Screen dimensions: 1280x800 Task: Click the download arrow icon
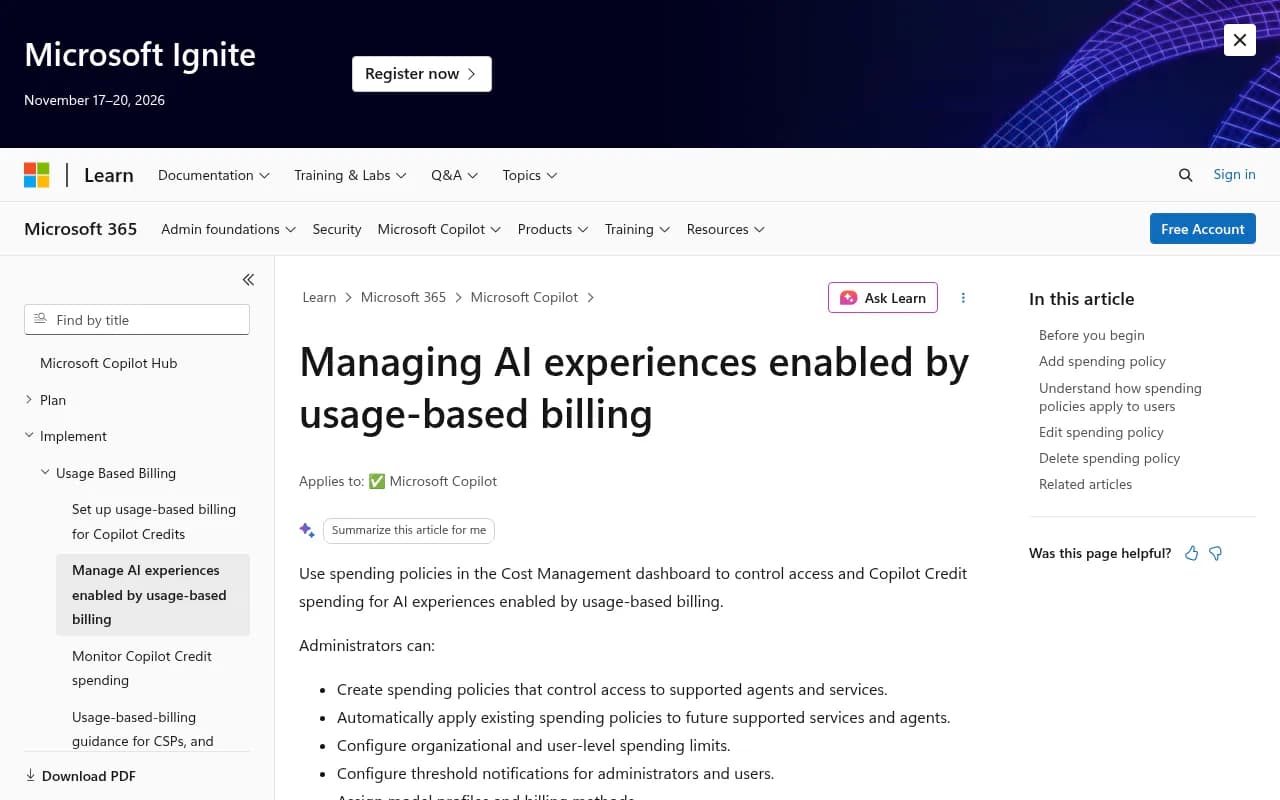(x=31, y=776)
